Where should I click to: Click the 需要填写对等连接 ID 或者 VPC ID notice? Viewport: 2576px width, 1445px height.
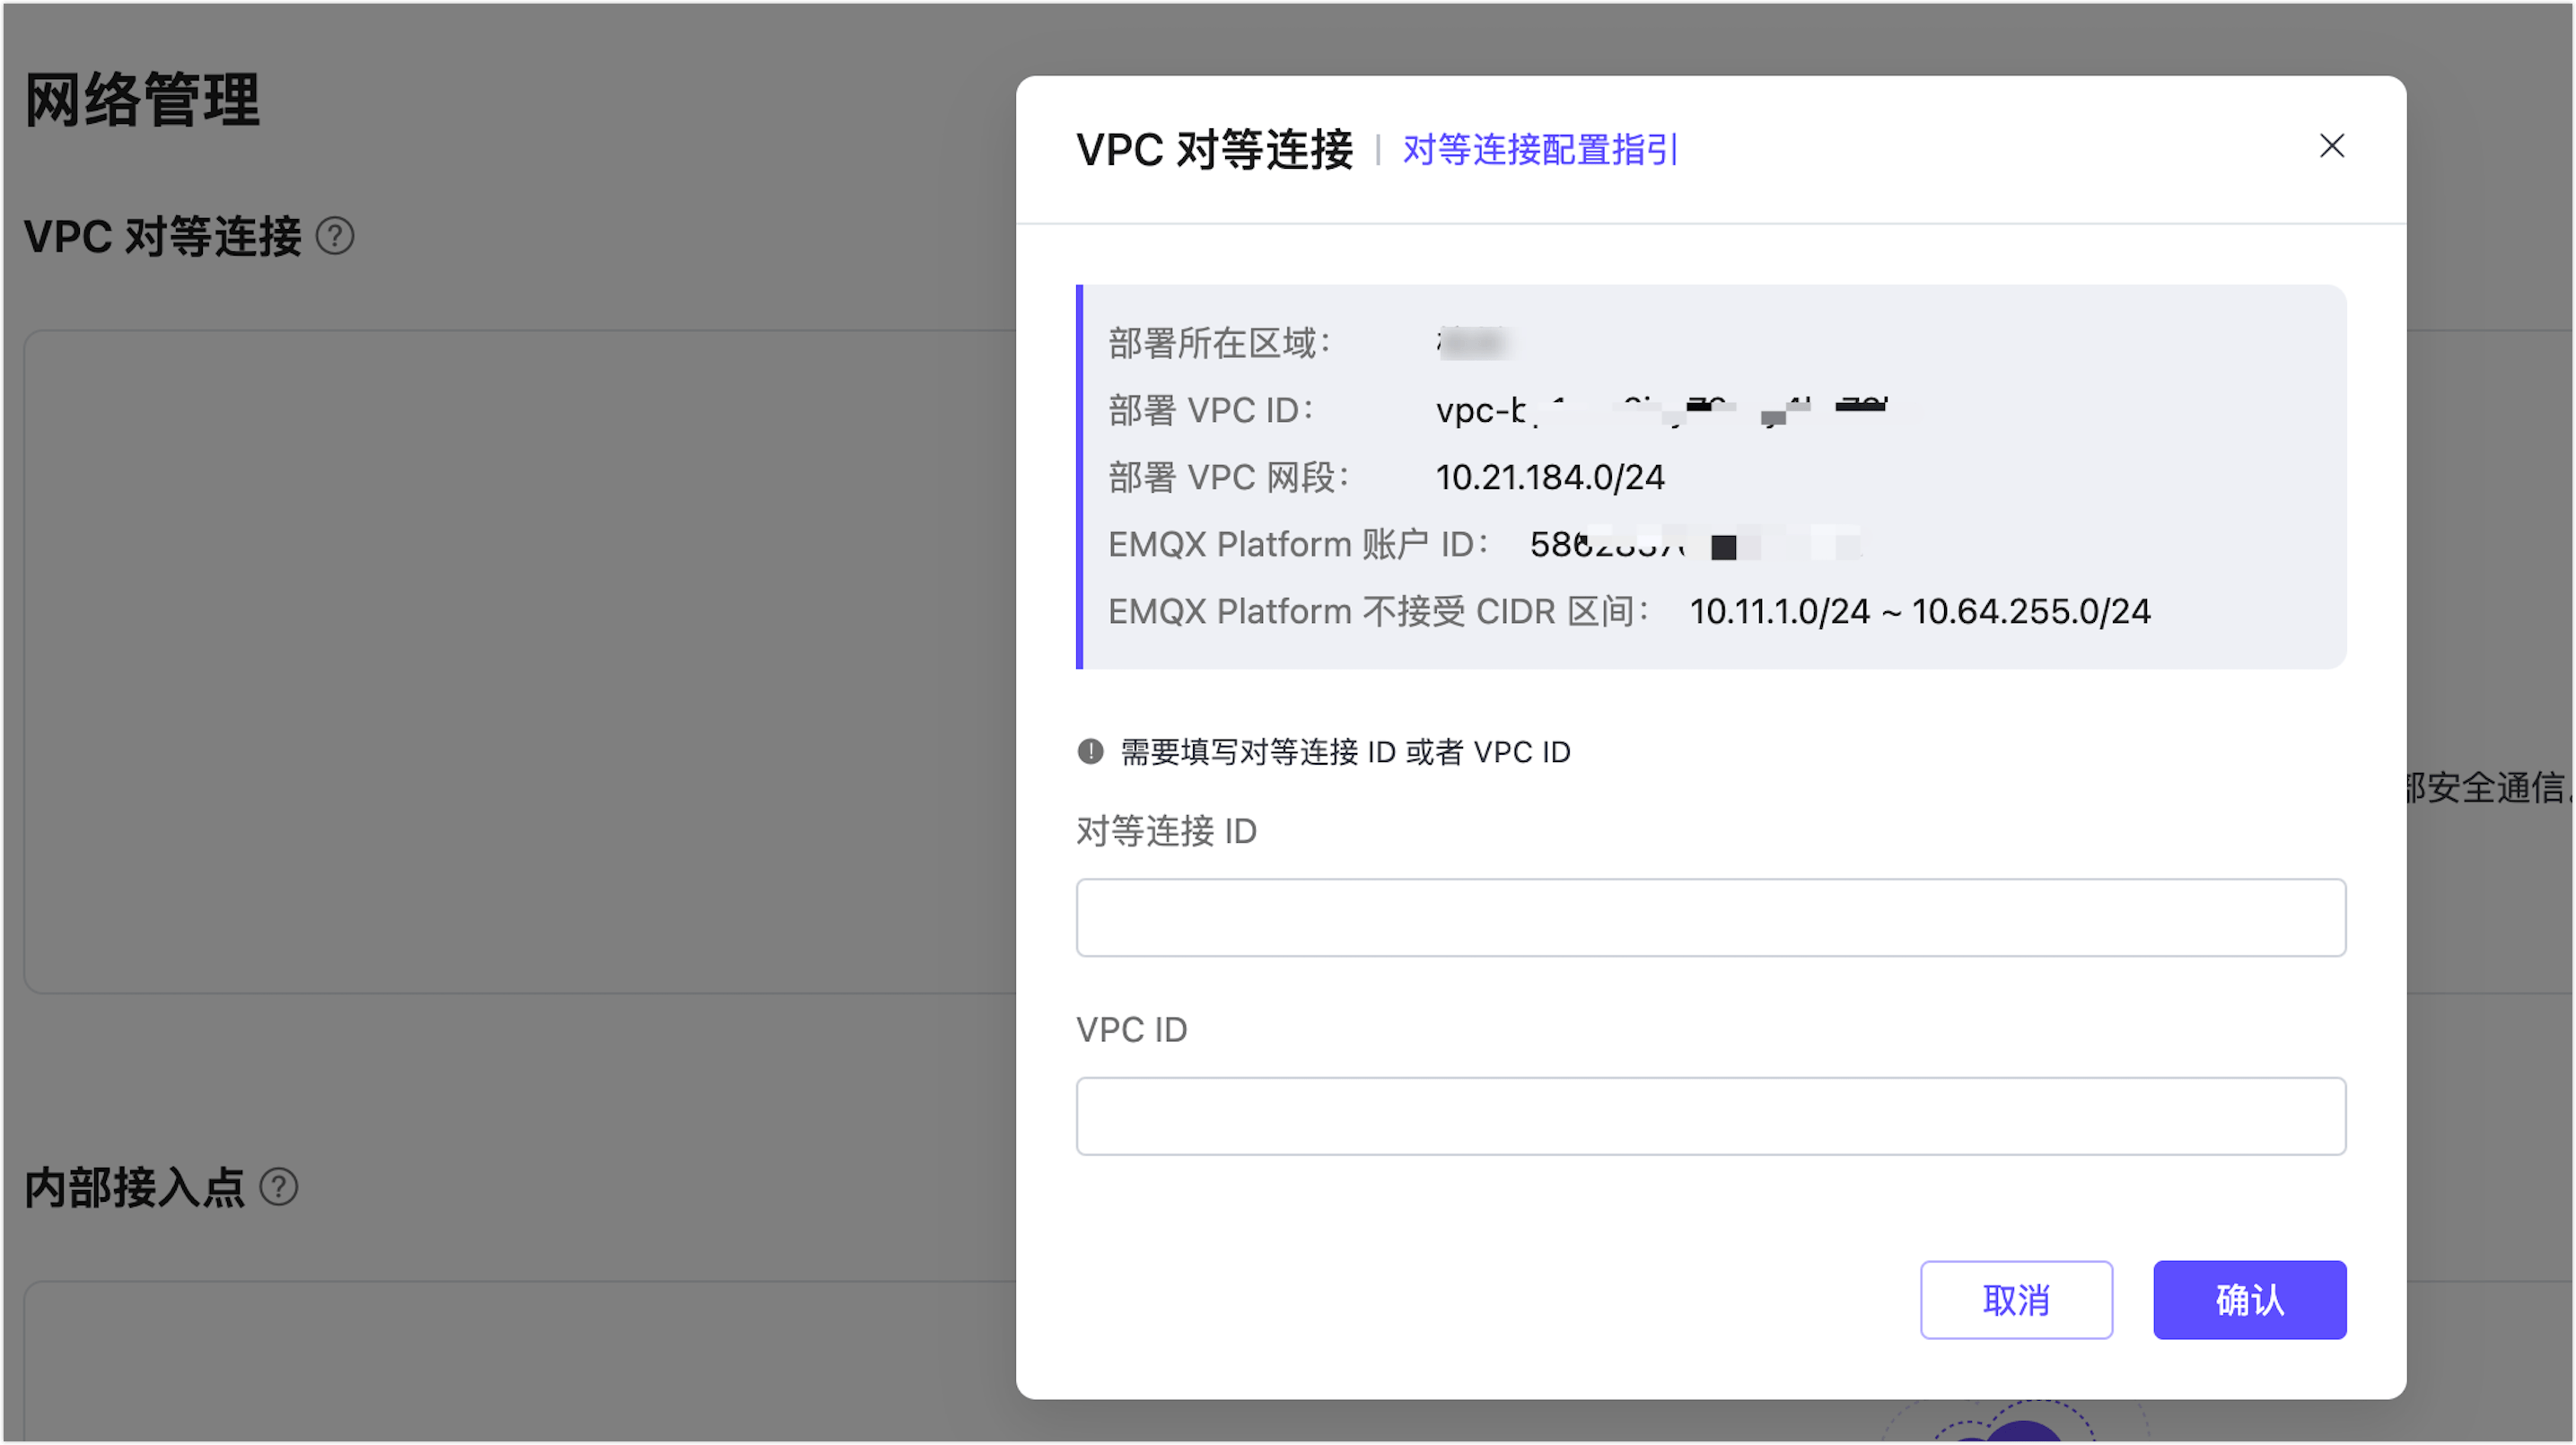[x=1345, y=752]
